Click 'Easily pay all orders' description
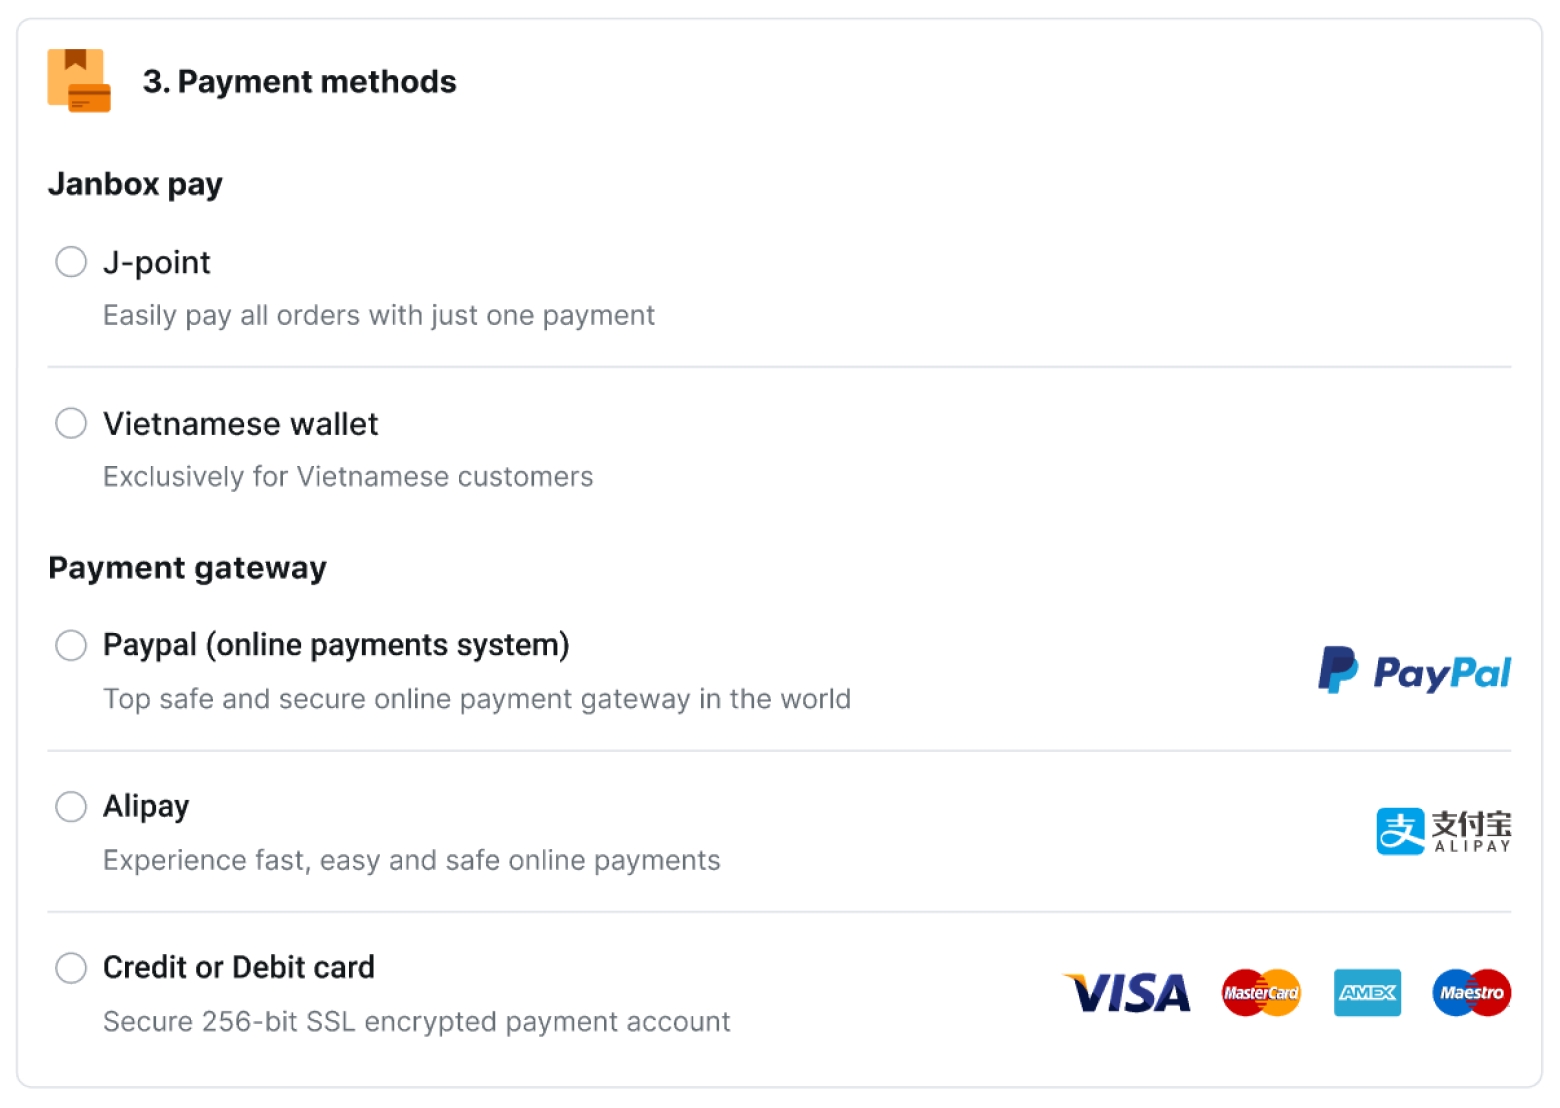 [x=379, y=315]
